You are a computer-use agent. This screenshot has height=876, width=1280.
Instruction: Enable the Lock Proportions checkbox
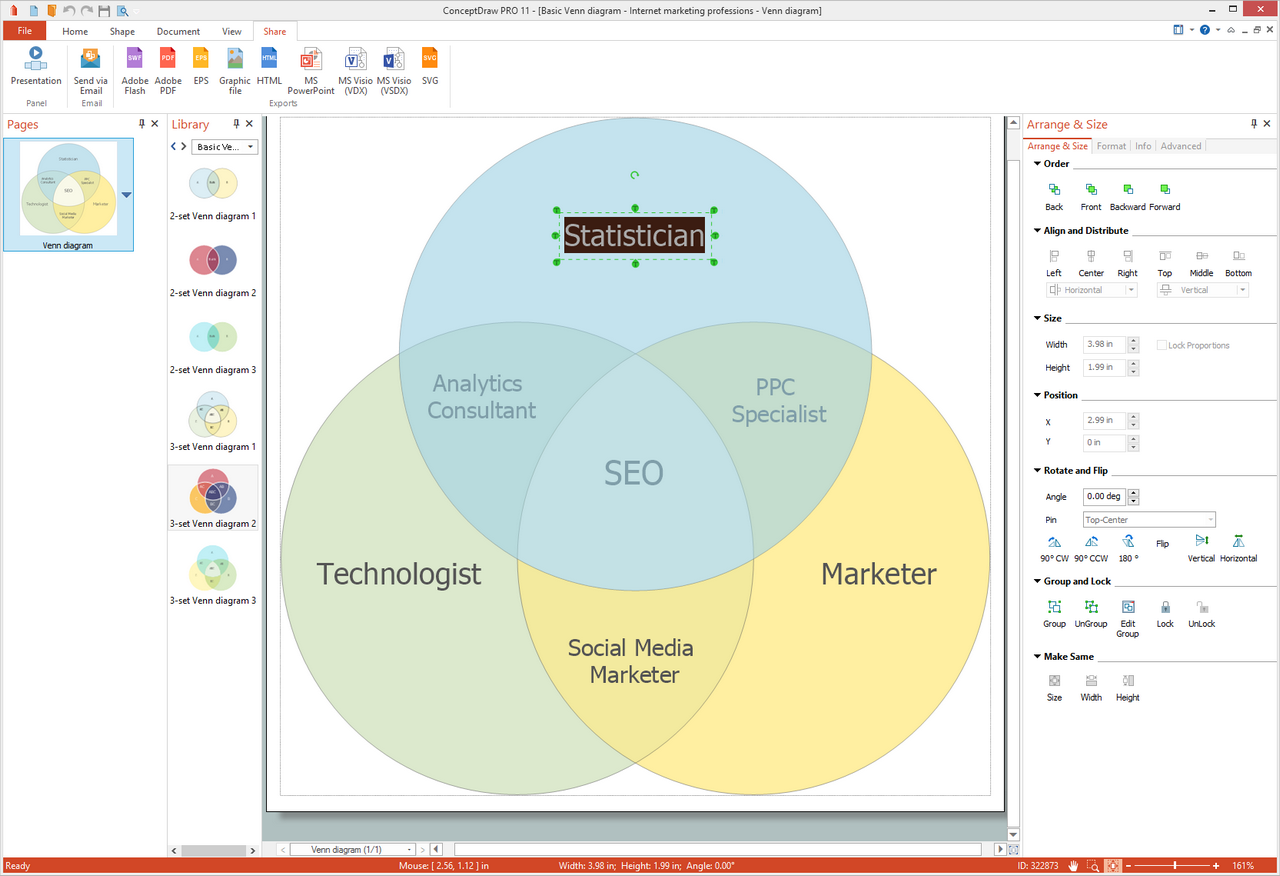[1162, 345]
